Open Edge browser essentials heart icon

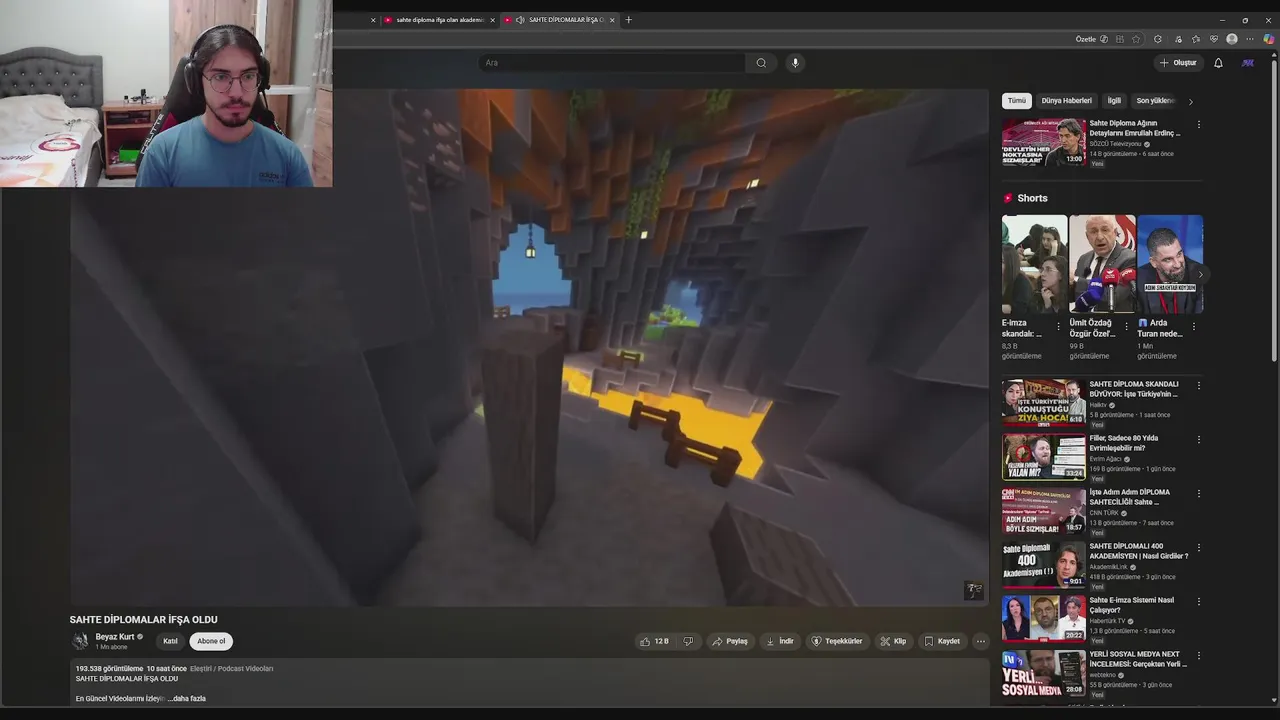coord(1214,39)
